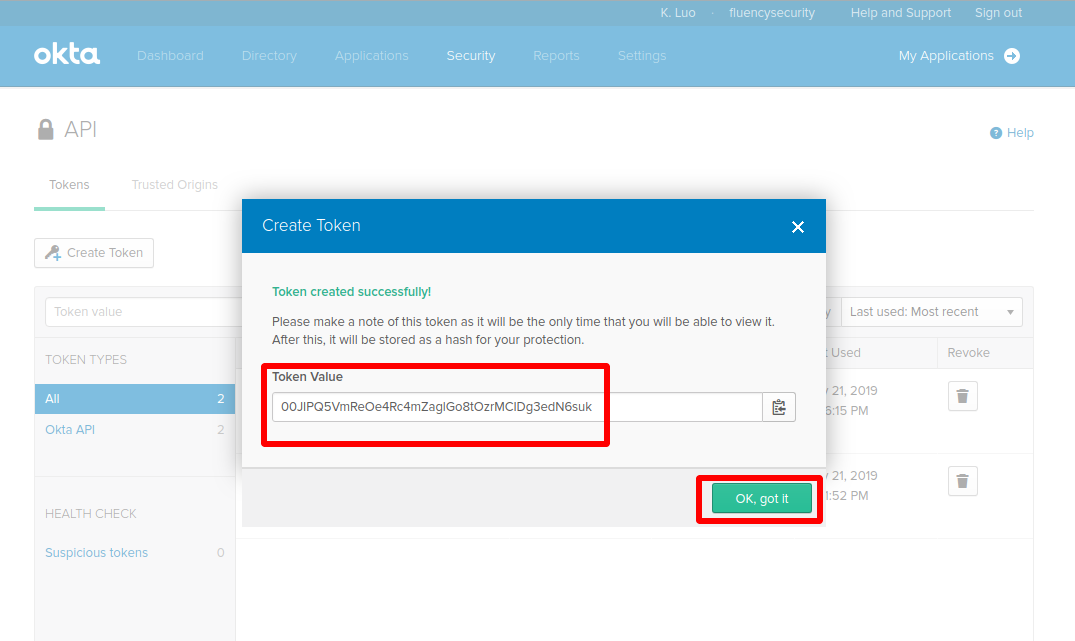Open the Reports menu
Viewport: 1075px width, 641px height.
coord(556,56)
